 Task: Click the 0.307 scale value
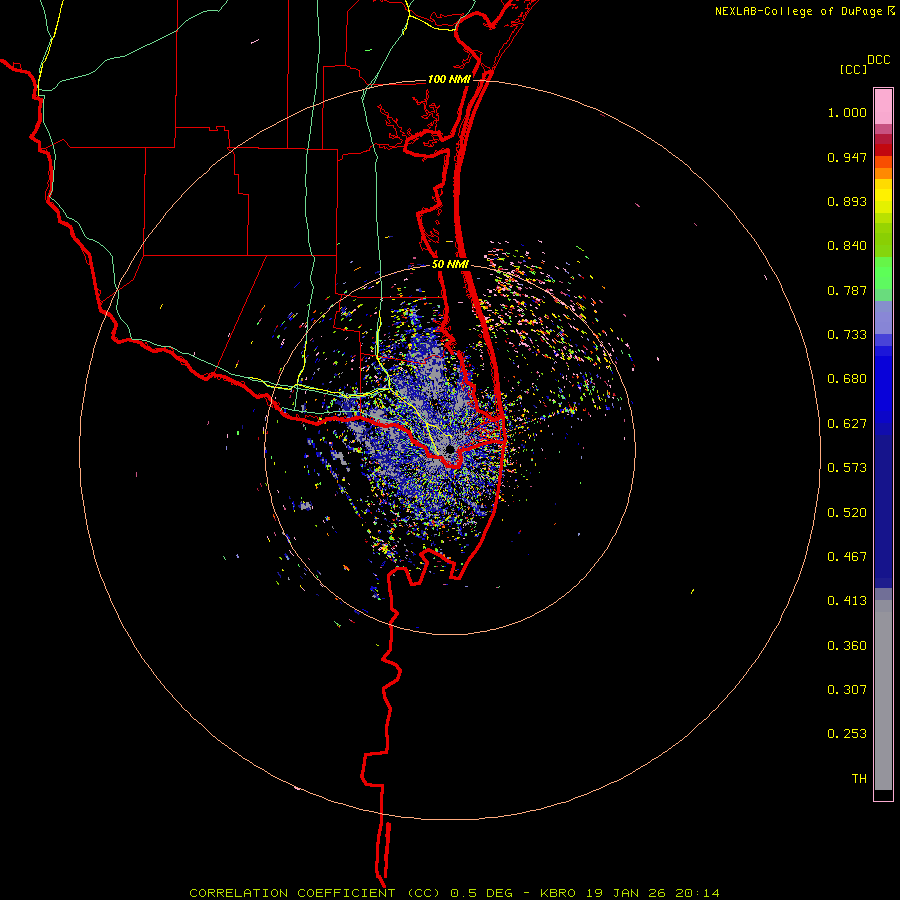tap(847, 690)
